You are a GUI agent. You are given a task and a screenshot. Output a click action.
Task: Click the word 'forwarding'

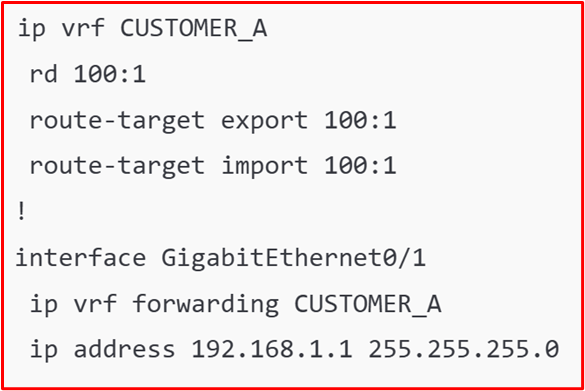click(206, 303)
